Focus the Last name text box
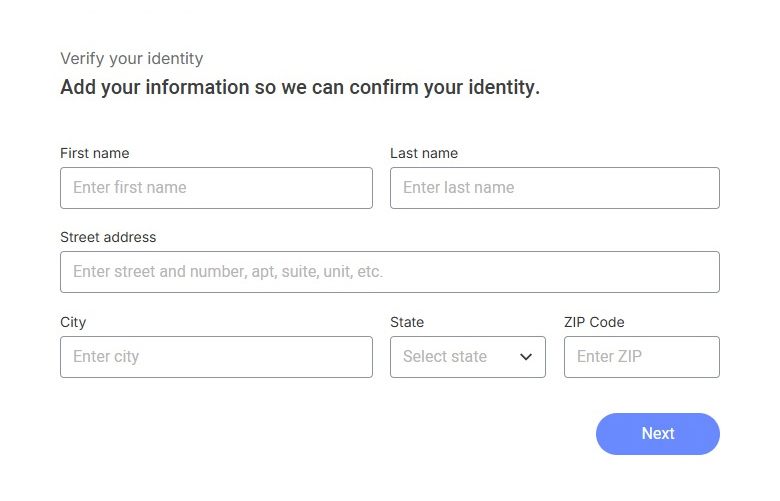780x501 pixels. [554, 188]
